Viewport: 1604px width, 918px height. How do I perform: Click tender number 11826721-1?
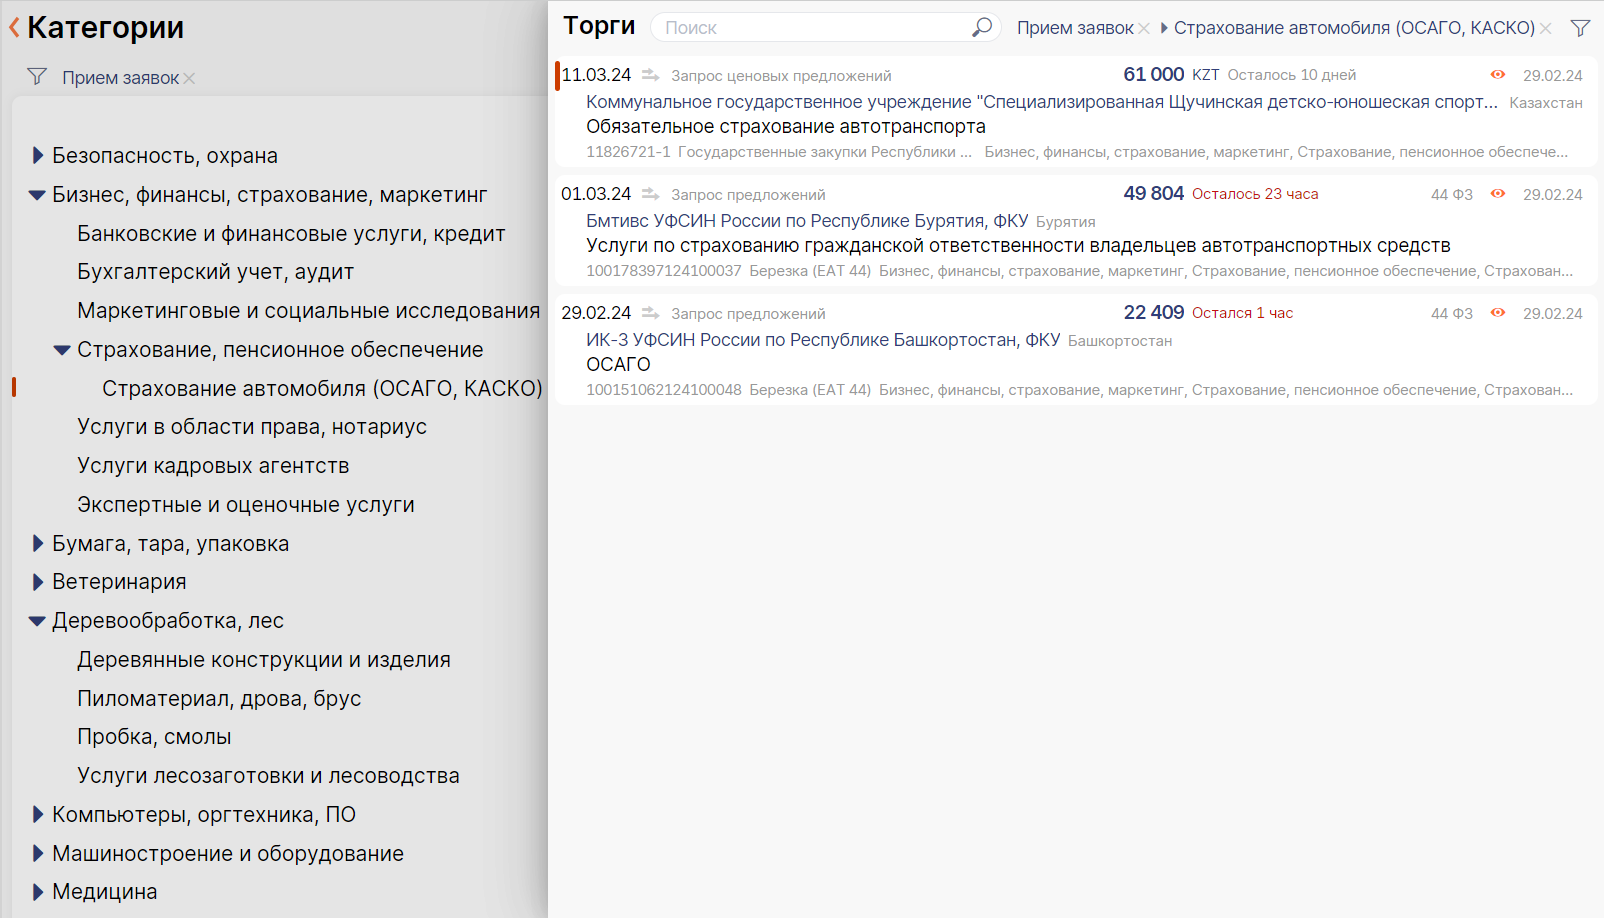point(628,152)
